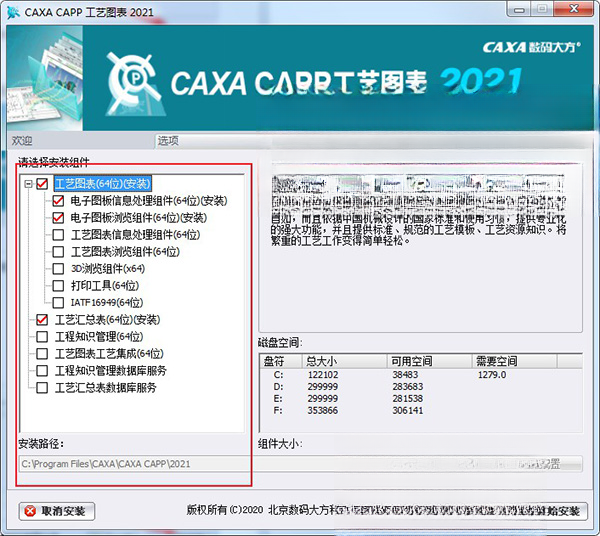Select drive C: row
This screenshot has height=536, width=600.
421,375
